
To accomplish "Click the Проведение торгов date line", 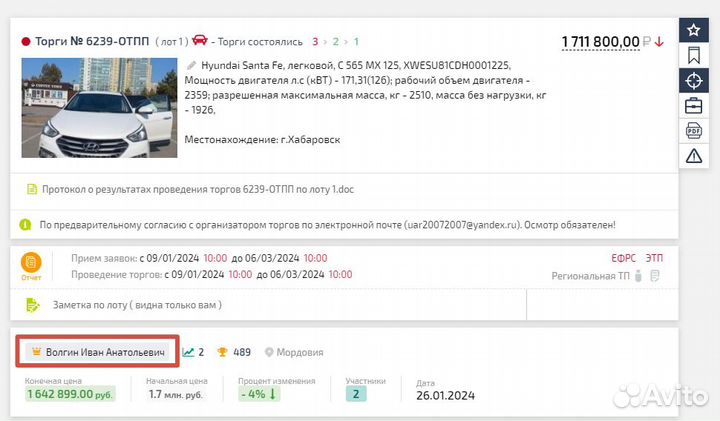I will (212, 275).
